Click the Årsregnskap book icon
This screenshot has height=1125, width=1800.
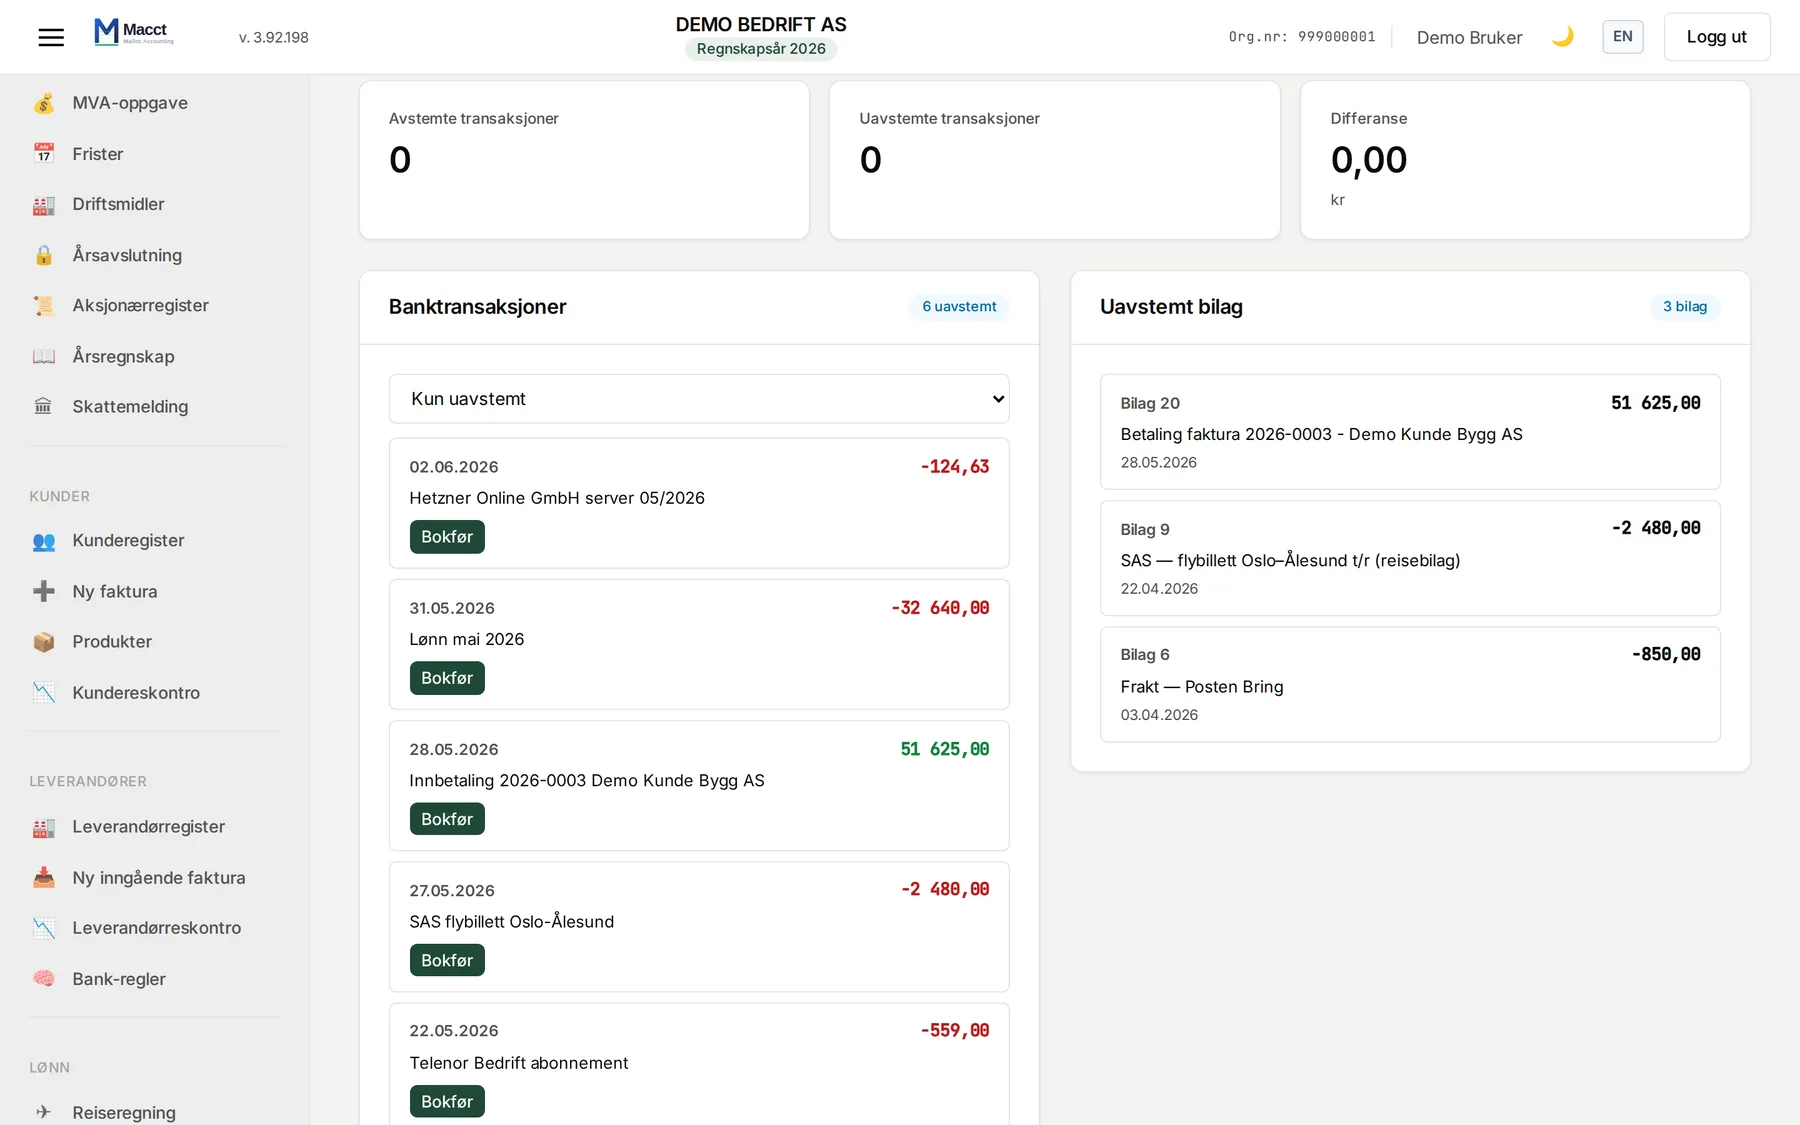click(44, 356)
